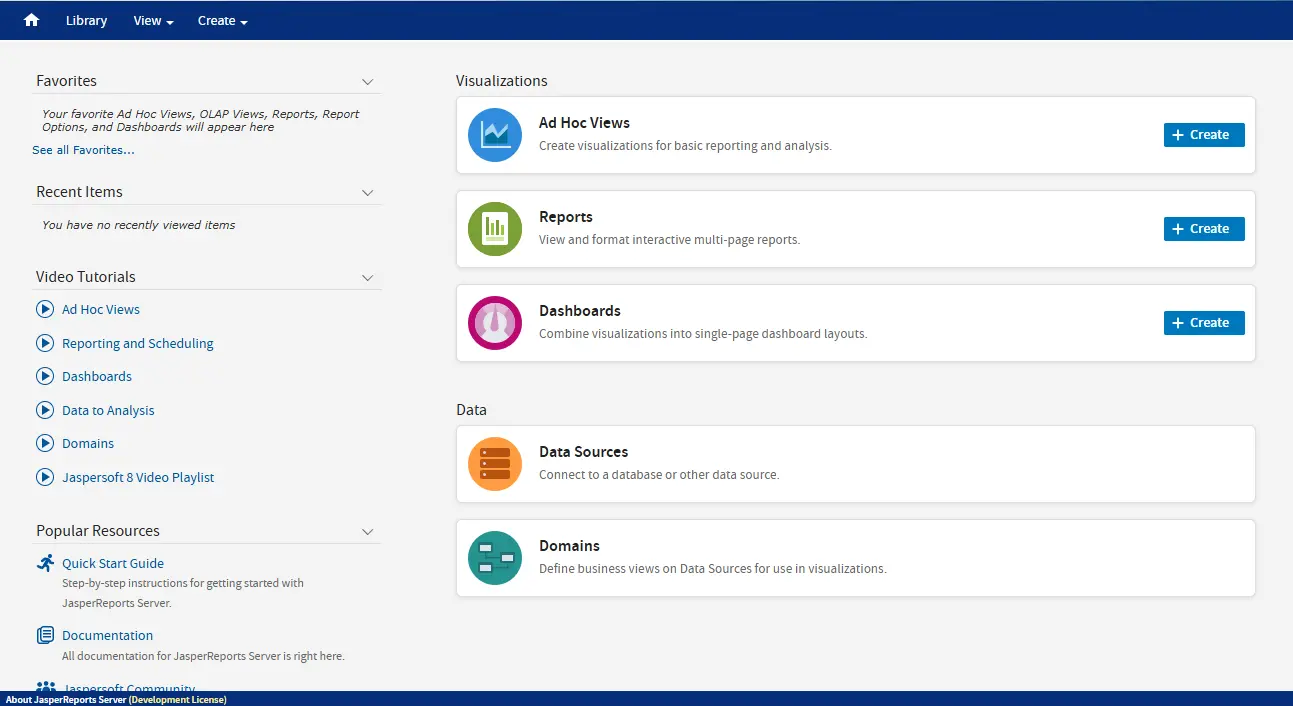Screen dimensions: 1293x706
Task: Collapse the Video Tutorials panel chevron
Action: (367, 278)
